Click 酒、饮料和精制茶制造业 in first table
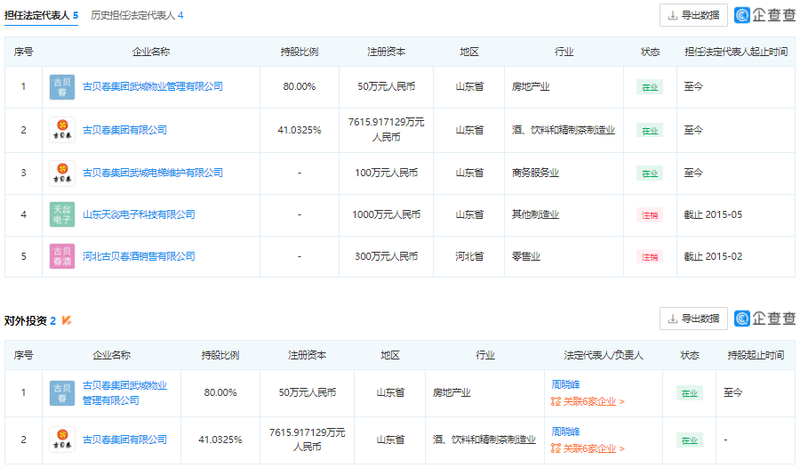Screen dimensions: 800x468 tap(563, 130)
